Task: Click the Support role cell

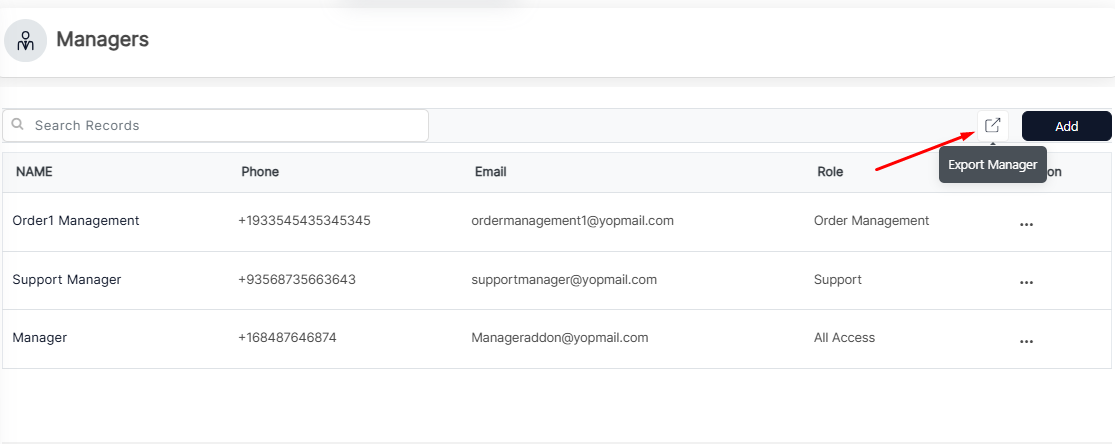Action: (x=838, y=280)
